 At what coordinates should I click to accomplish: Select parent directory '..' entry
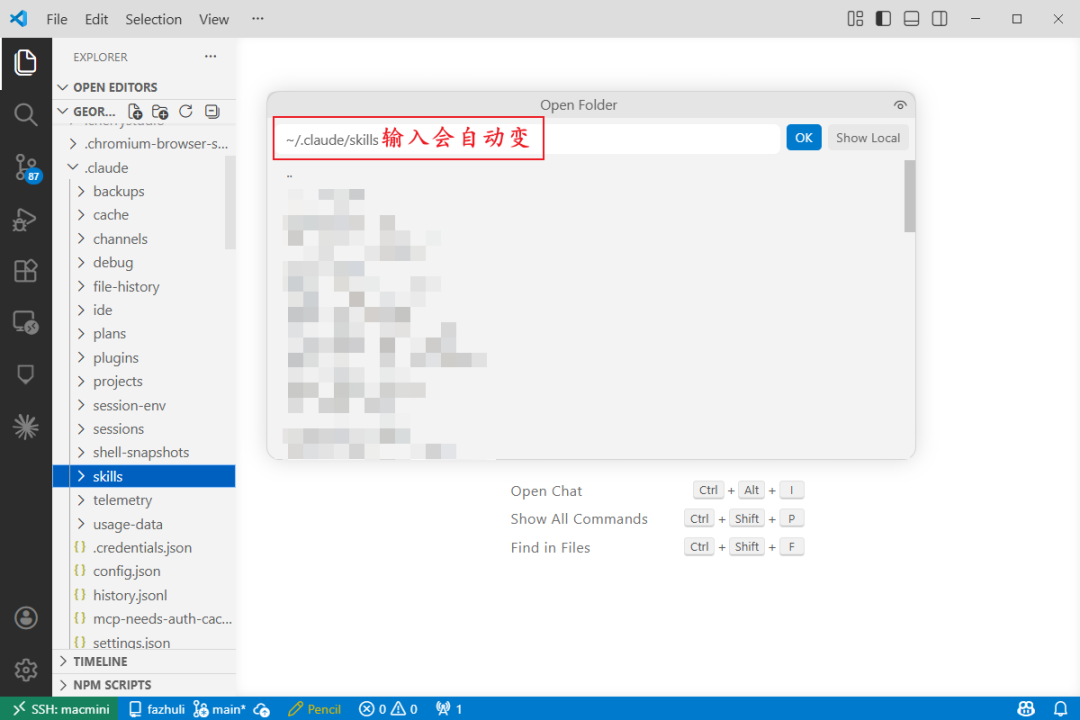click(x=589, y=176)
